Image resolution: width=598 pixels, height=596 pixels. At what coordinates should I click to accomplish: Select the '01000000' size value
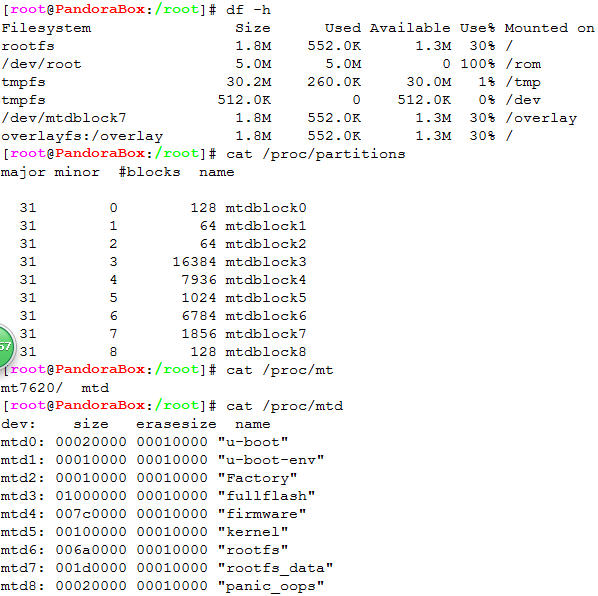[x=91, y=496]
